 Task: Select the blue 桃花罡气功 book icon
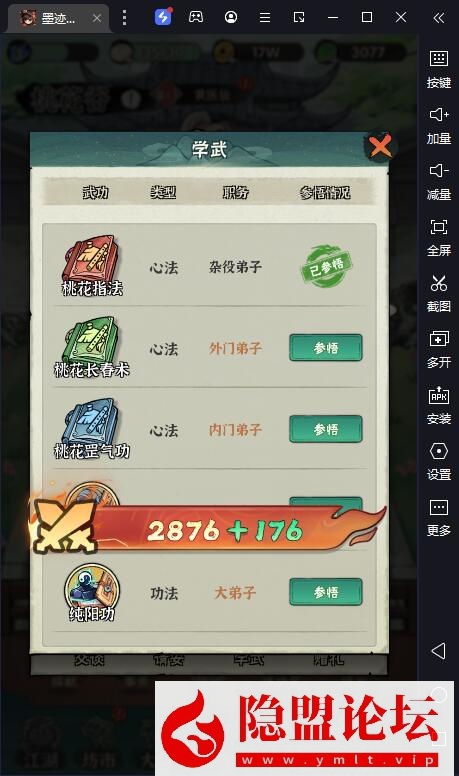[91, 423]
